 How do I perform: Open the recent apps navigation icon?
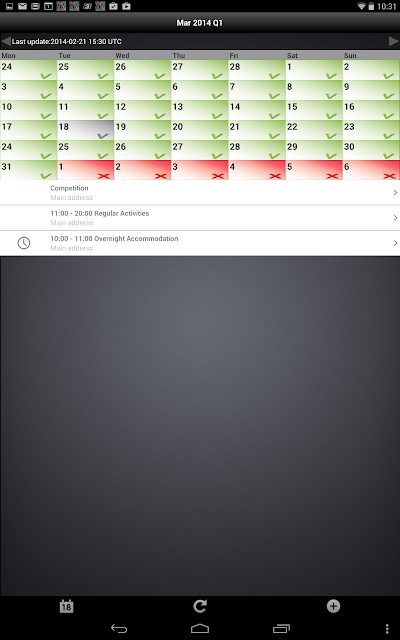[281, 629]
